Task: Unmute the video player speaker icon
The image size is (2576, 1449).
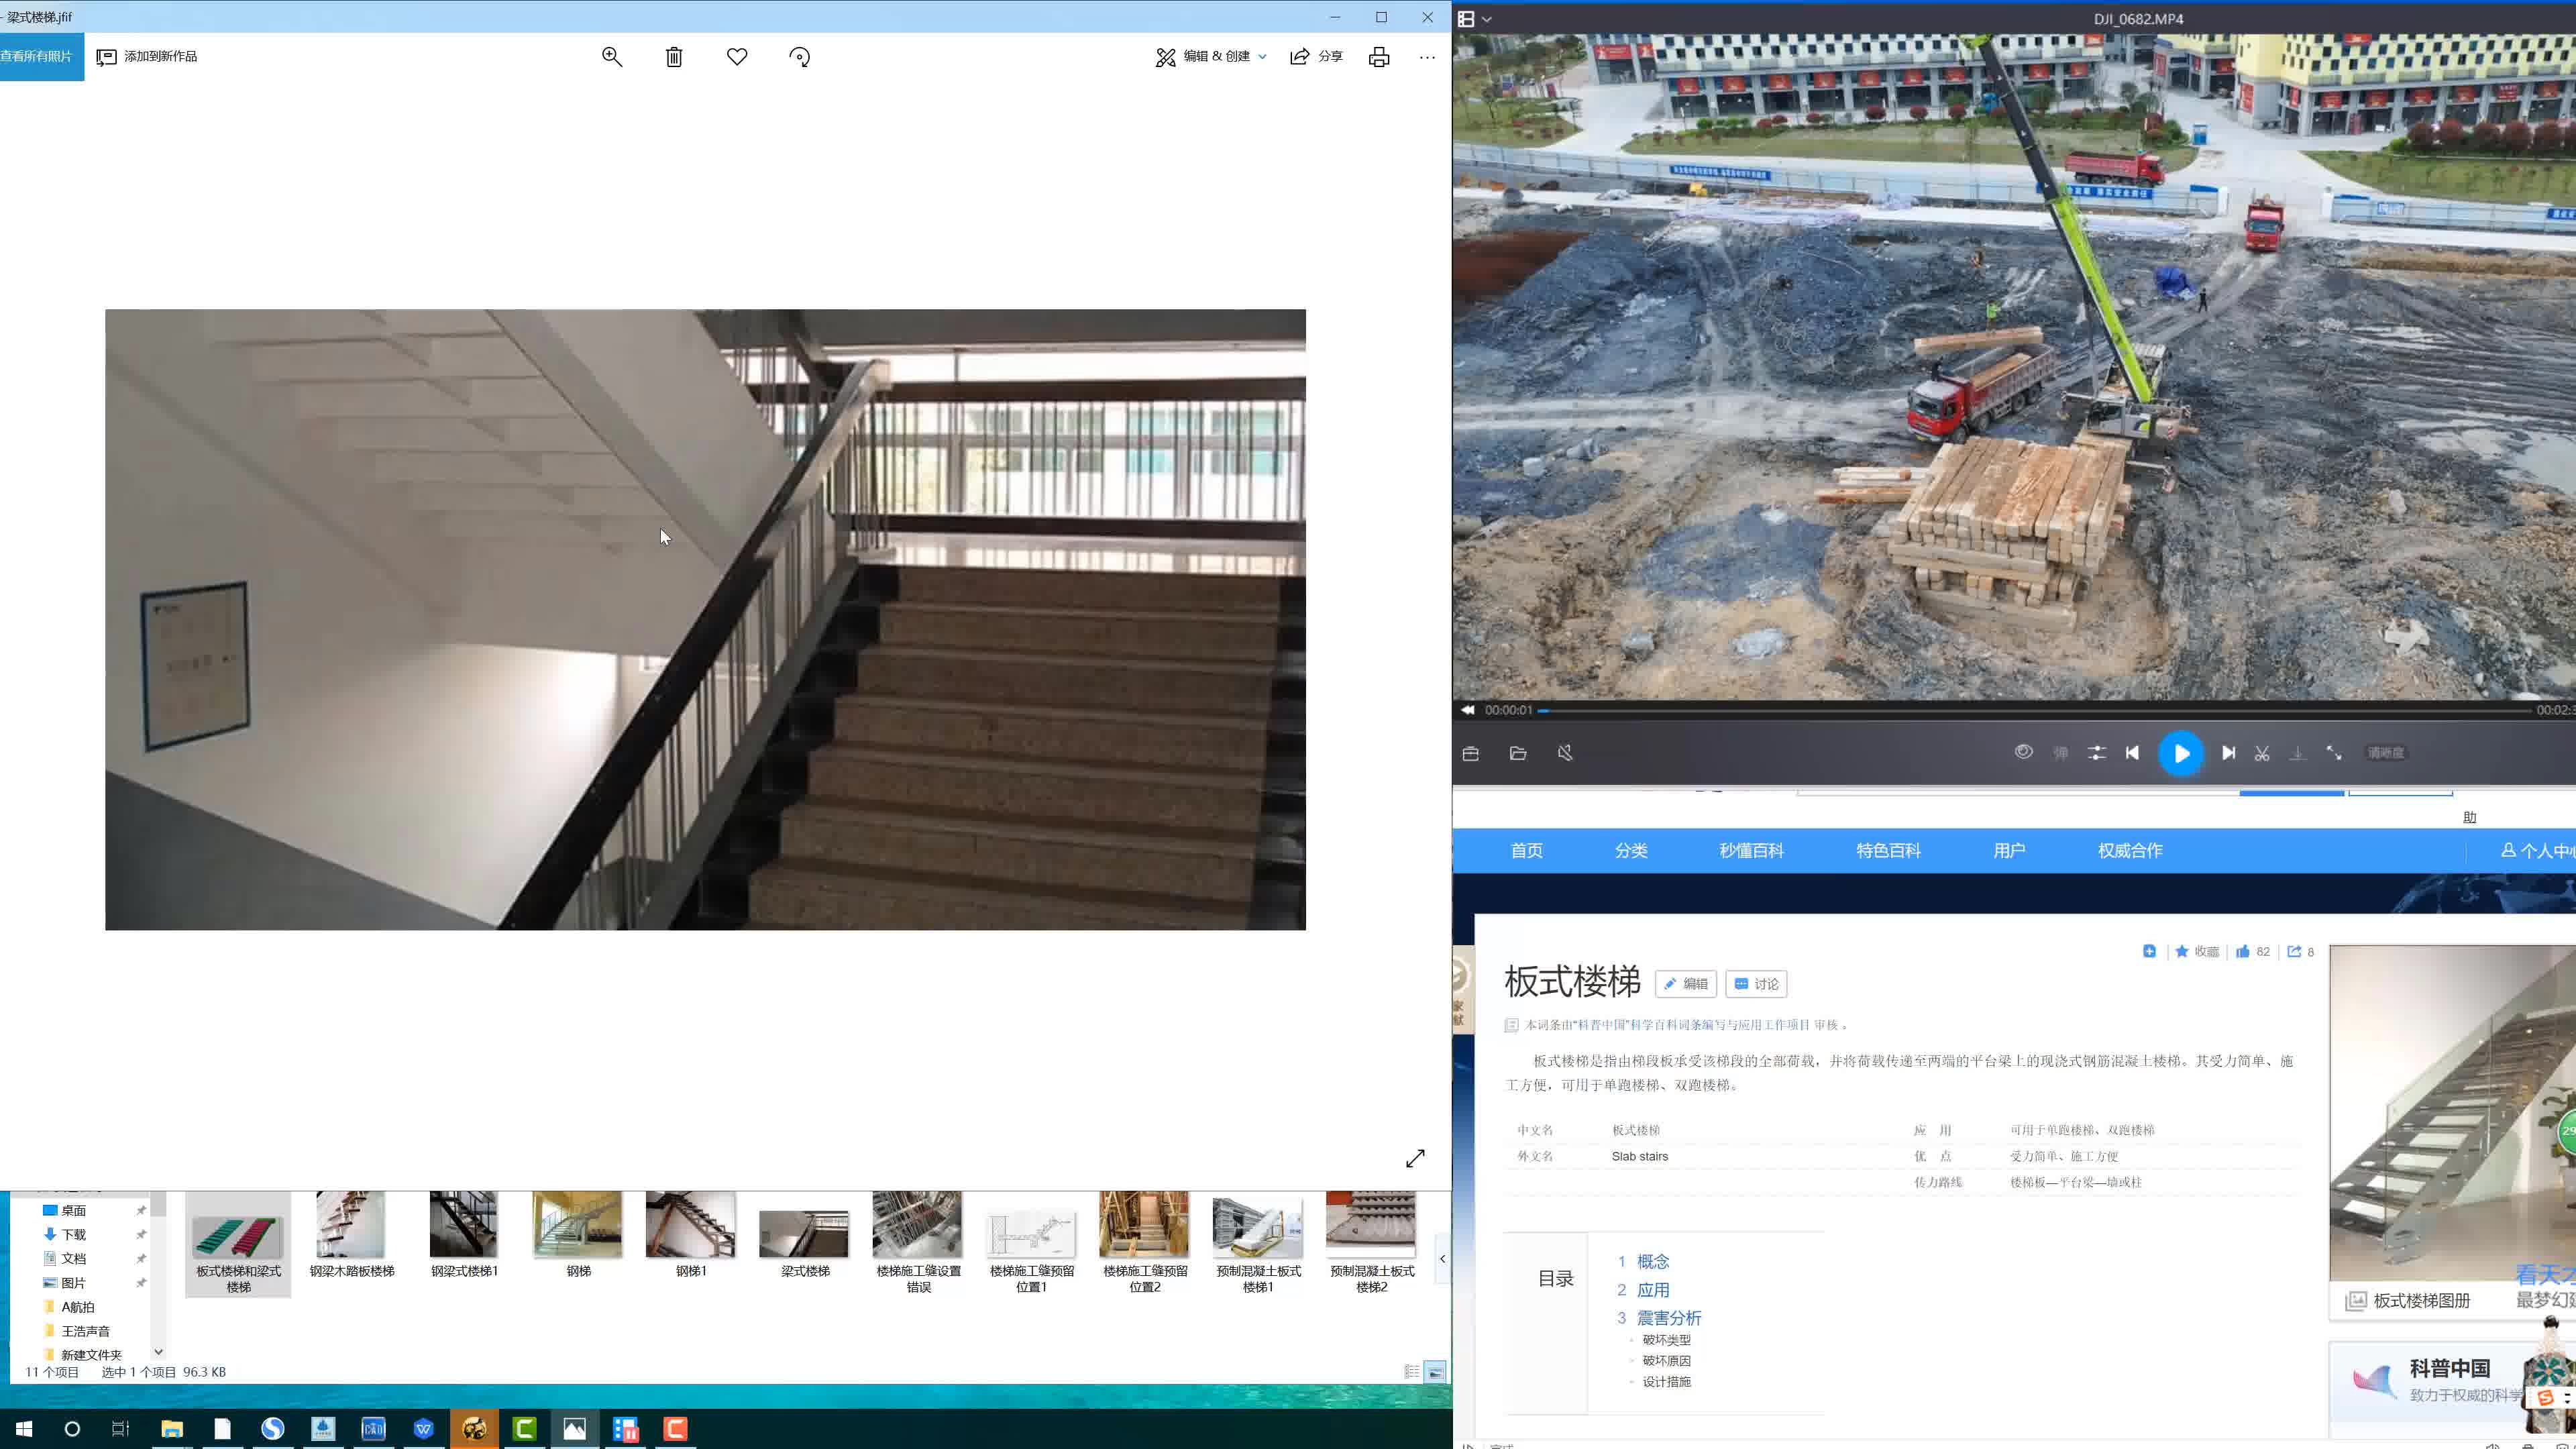Action: (x=1565, y=753)
